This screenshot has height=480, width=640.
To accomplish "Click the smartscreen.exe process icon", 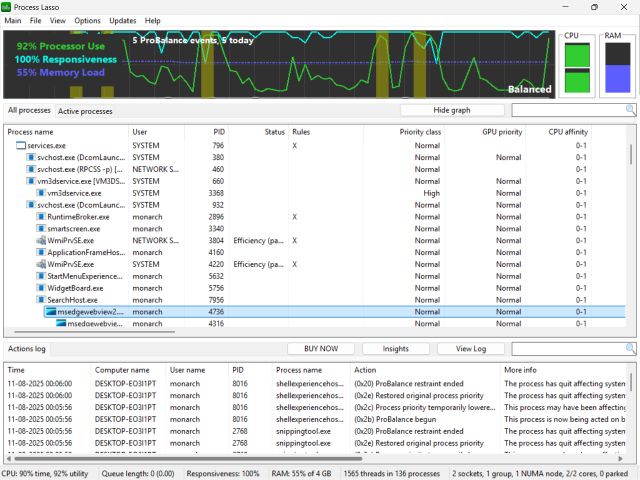I will 41,228.
